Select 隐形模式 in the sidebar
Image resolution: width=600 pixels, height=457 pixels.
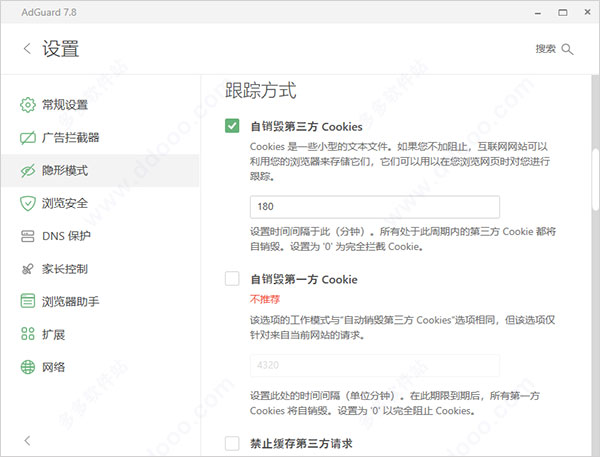pyautogui.click(x=99, y=171)
